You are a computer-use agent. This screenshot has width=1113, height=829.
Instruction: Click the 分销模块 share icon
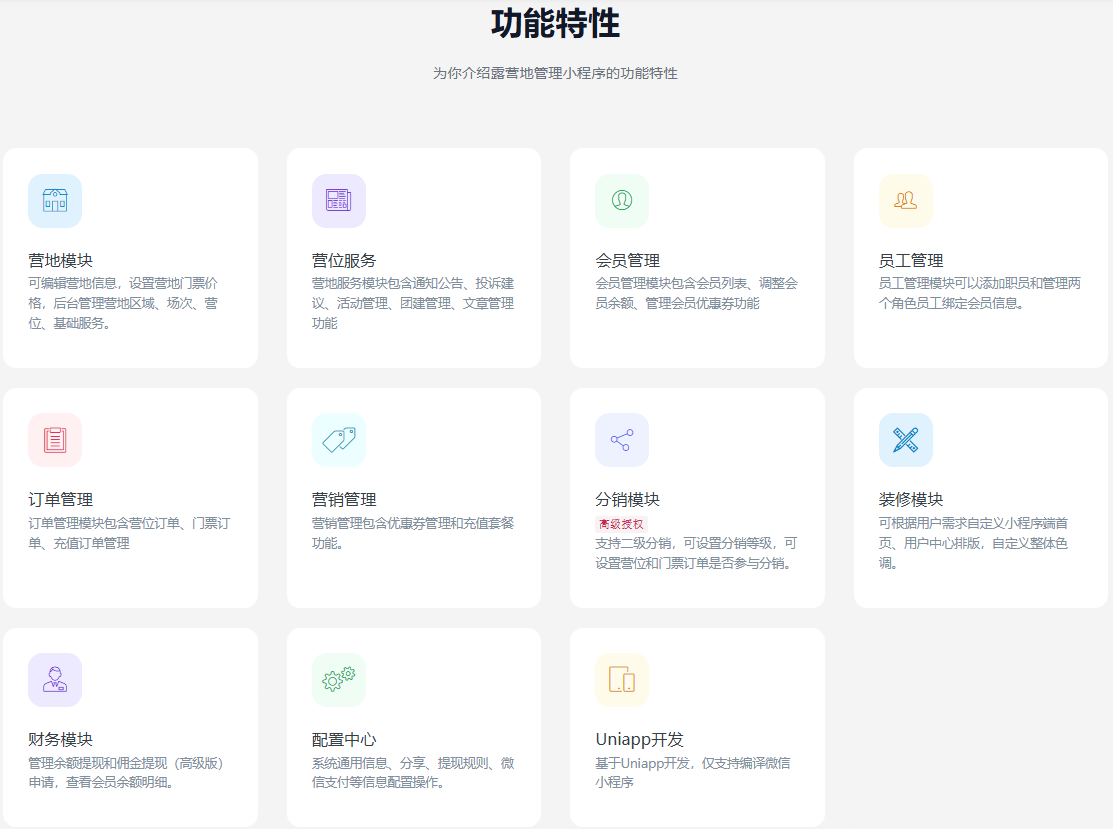[622, 440]
